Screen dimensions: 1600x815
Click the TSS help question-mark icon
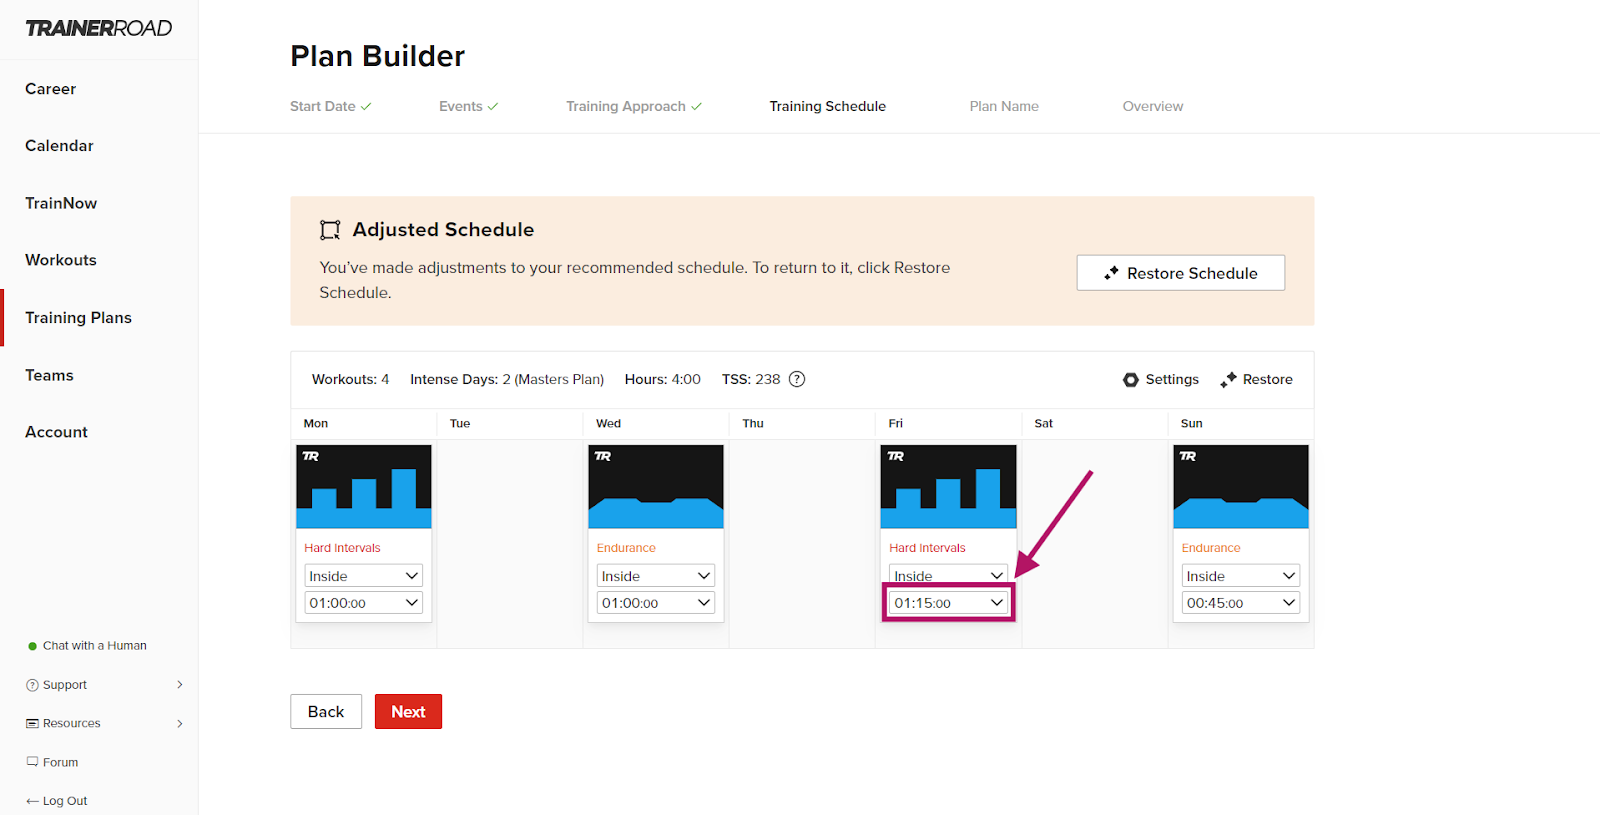(x=797, y=379)
